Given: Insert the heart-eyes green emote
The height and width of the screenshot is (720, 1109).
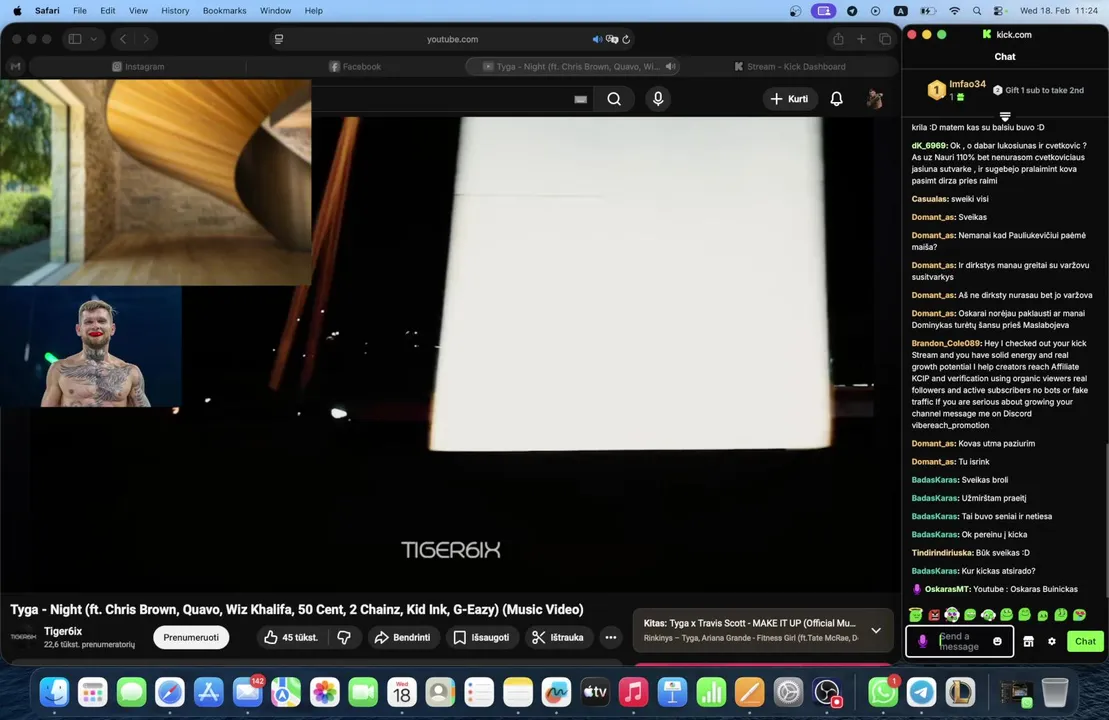Looking at the screenshot, I should [x=1079, y=615].
